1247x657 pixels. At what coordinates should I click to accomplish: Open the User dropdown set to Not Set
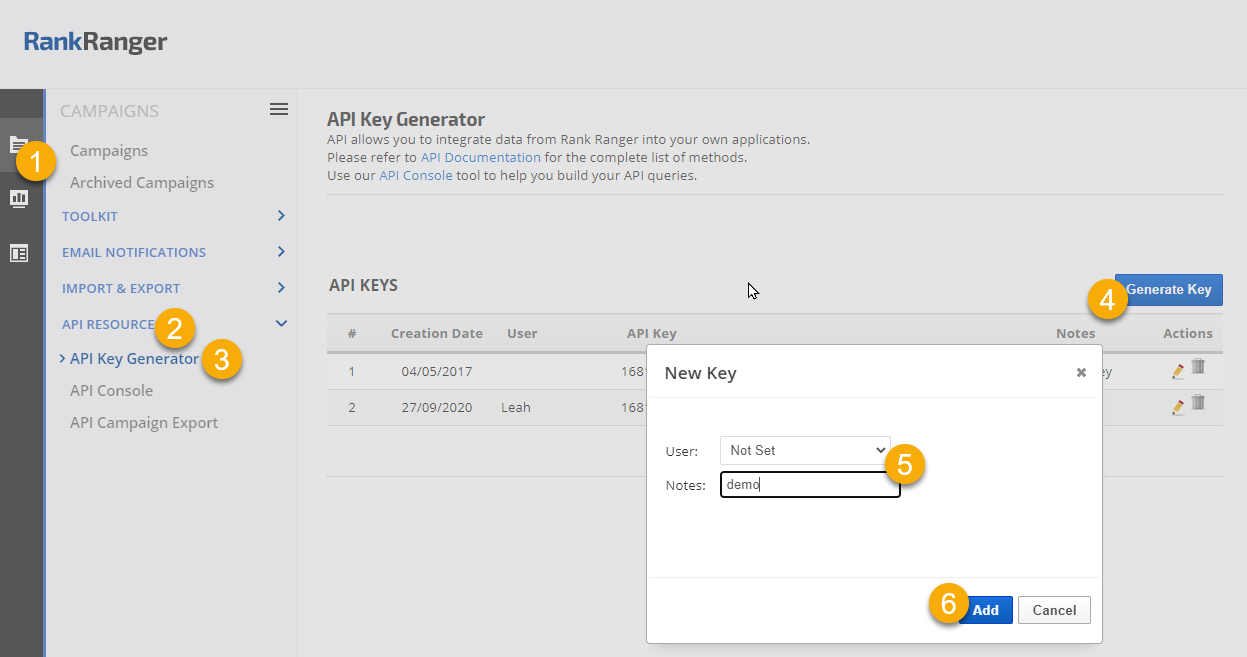tap(805, 451)
